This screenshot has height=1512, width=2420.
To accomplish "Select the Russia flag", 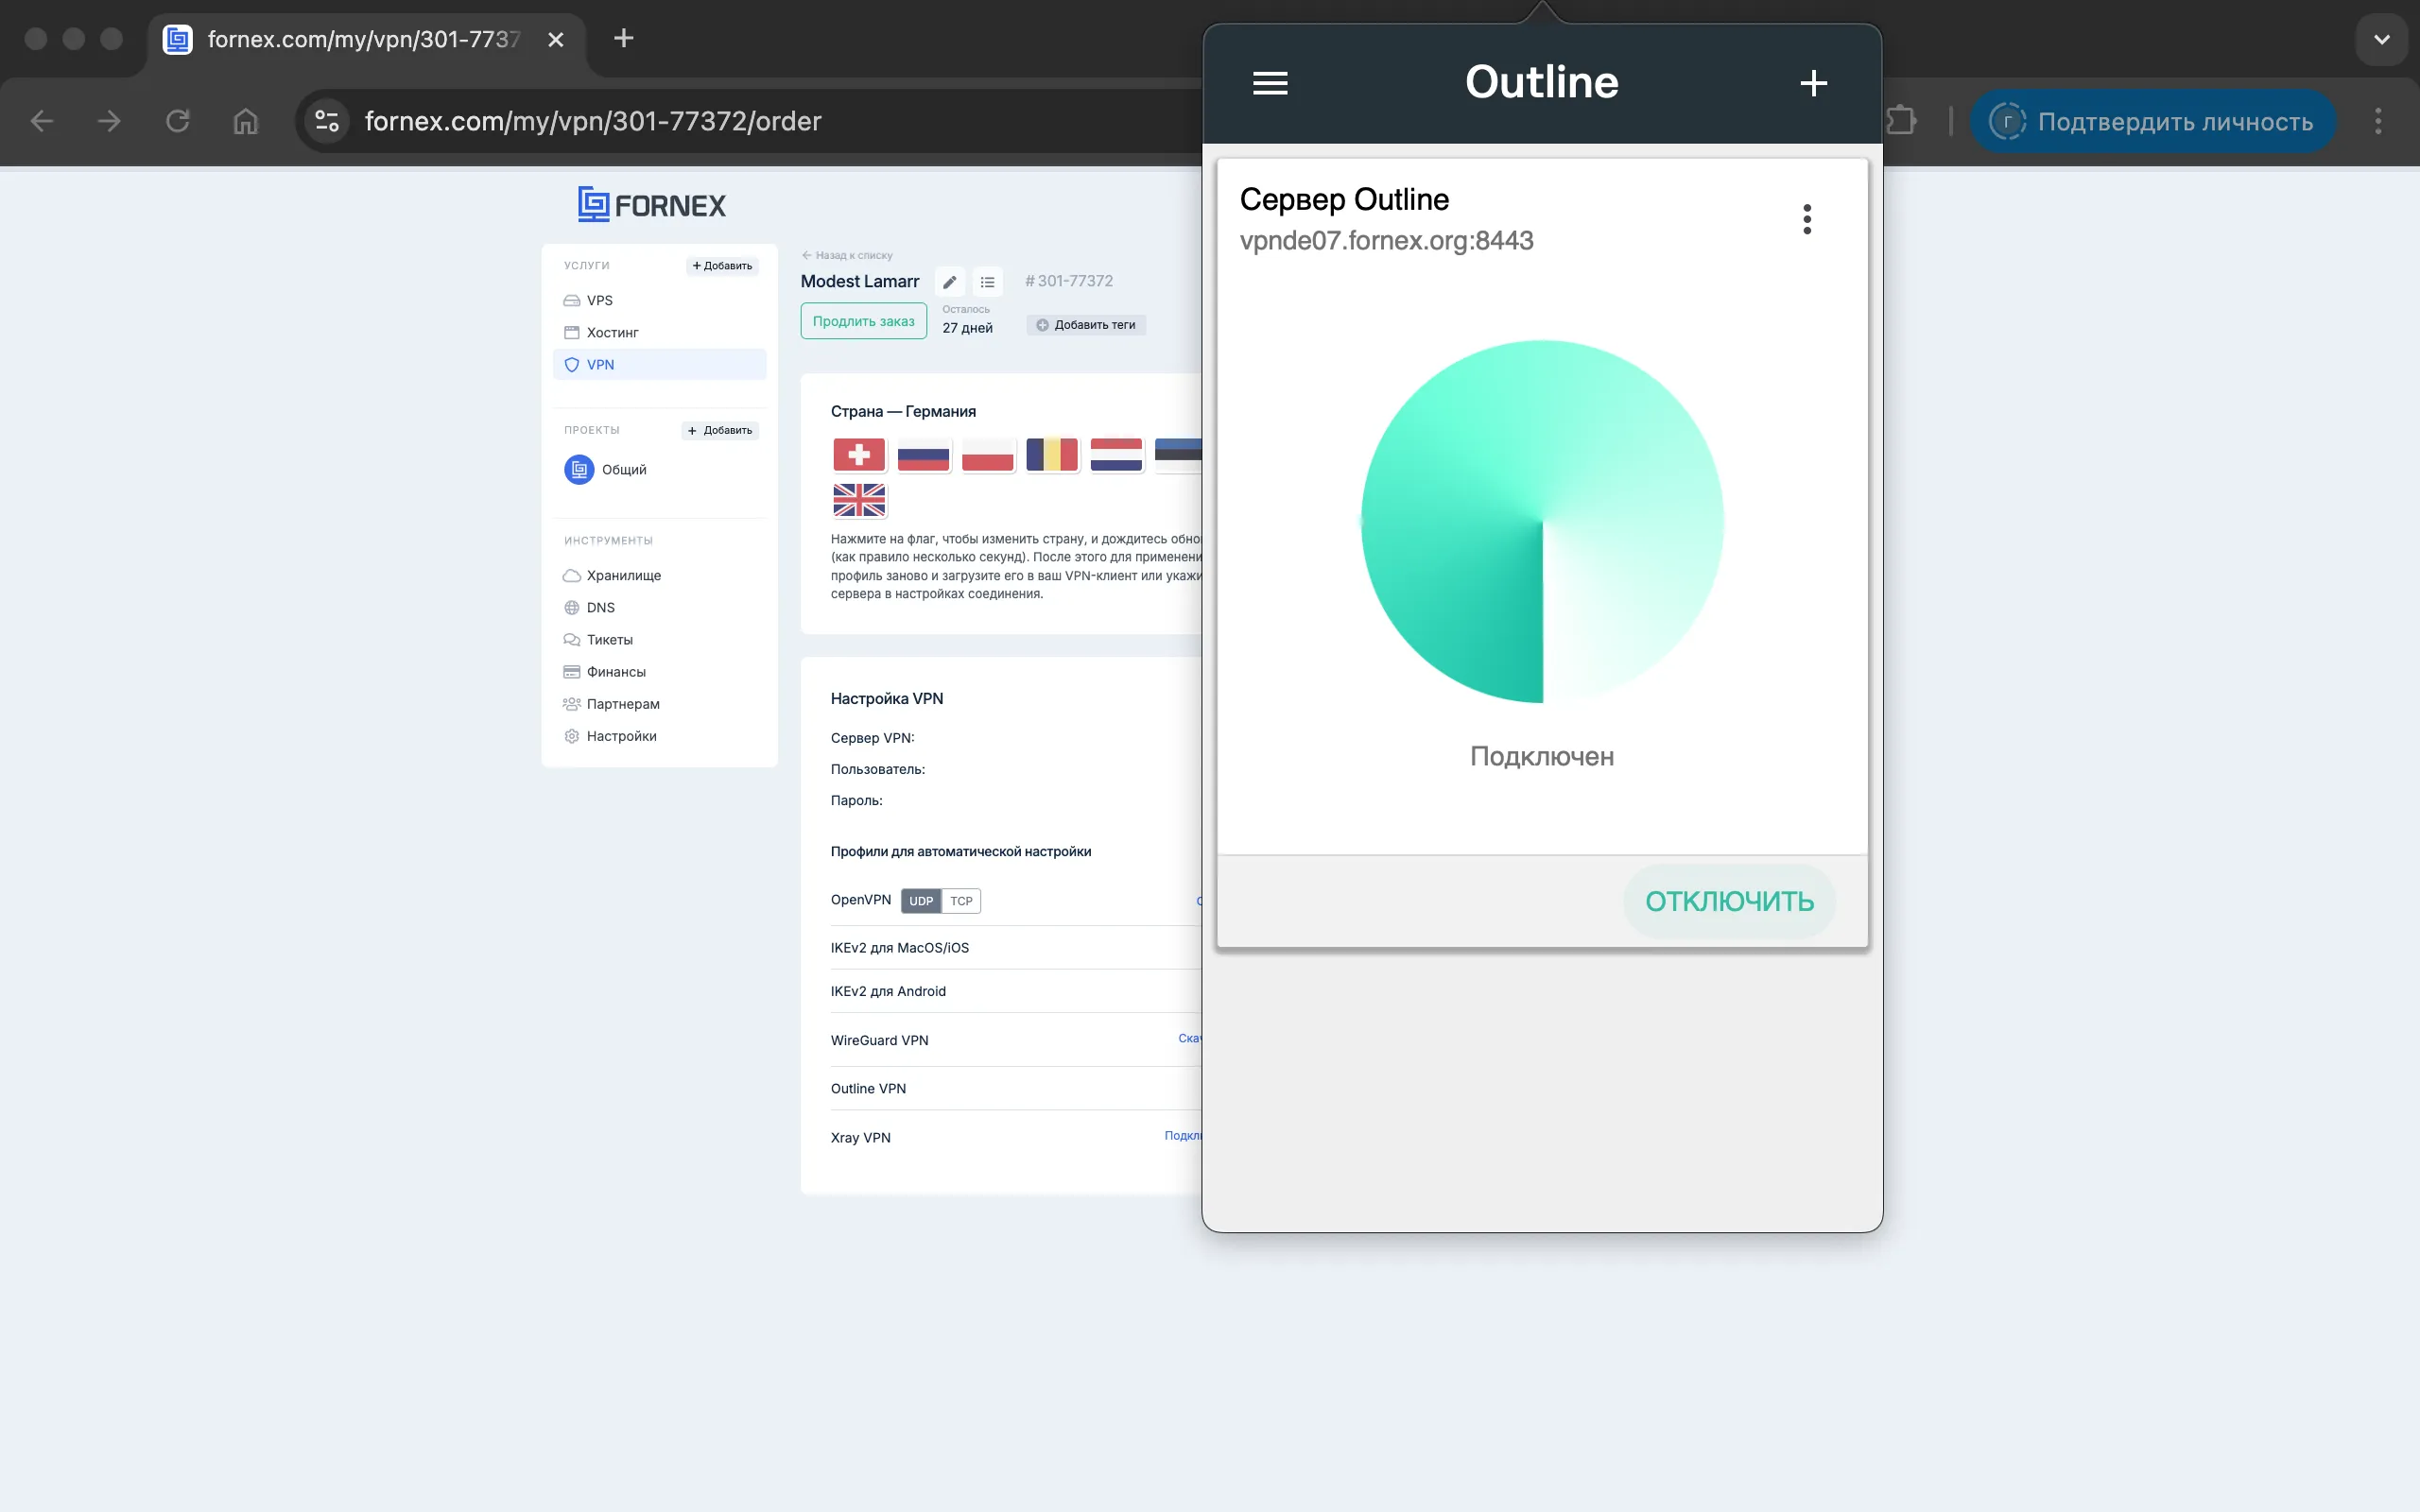I will 923,455.
